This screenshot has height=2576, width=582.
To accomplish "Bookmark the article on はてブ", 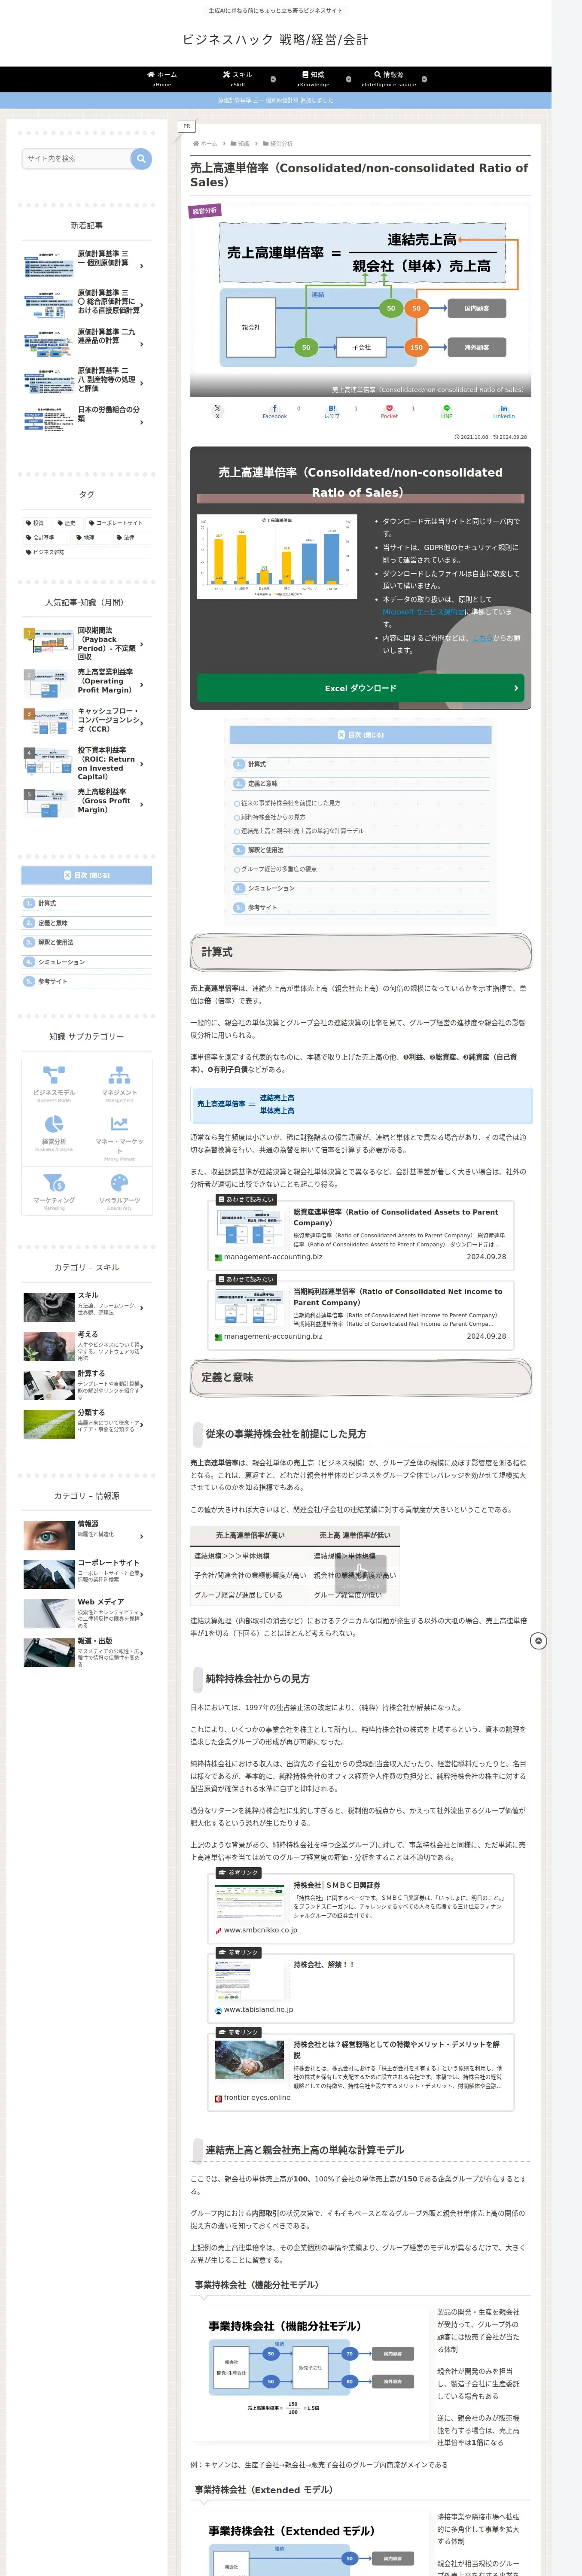I will click(332, 411).
